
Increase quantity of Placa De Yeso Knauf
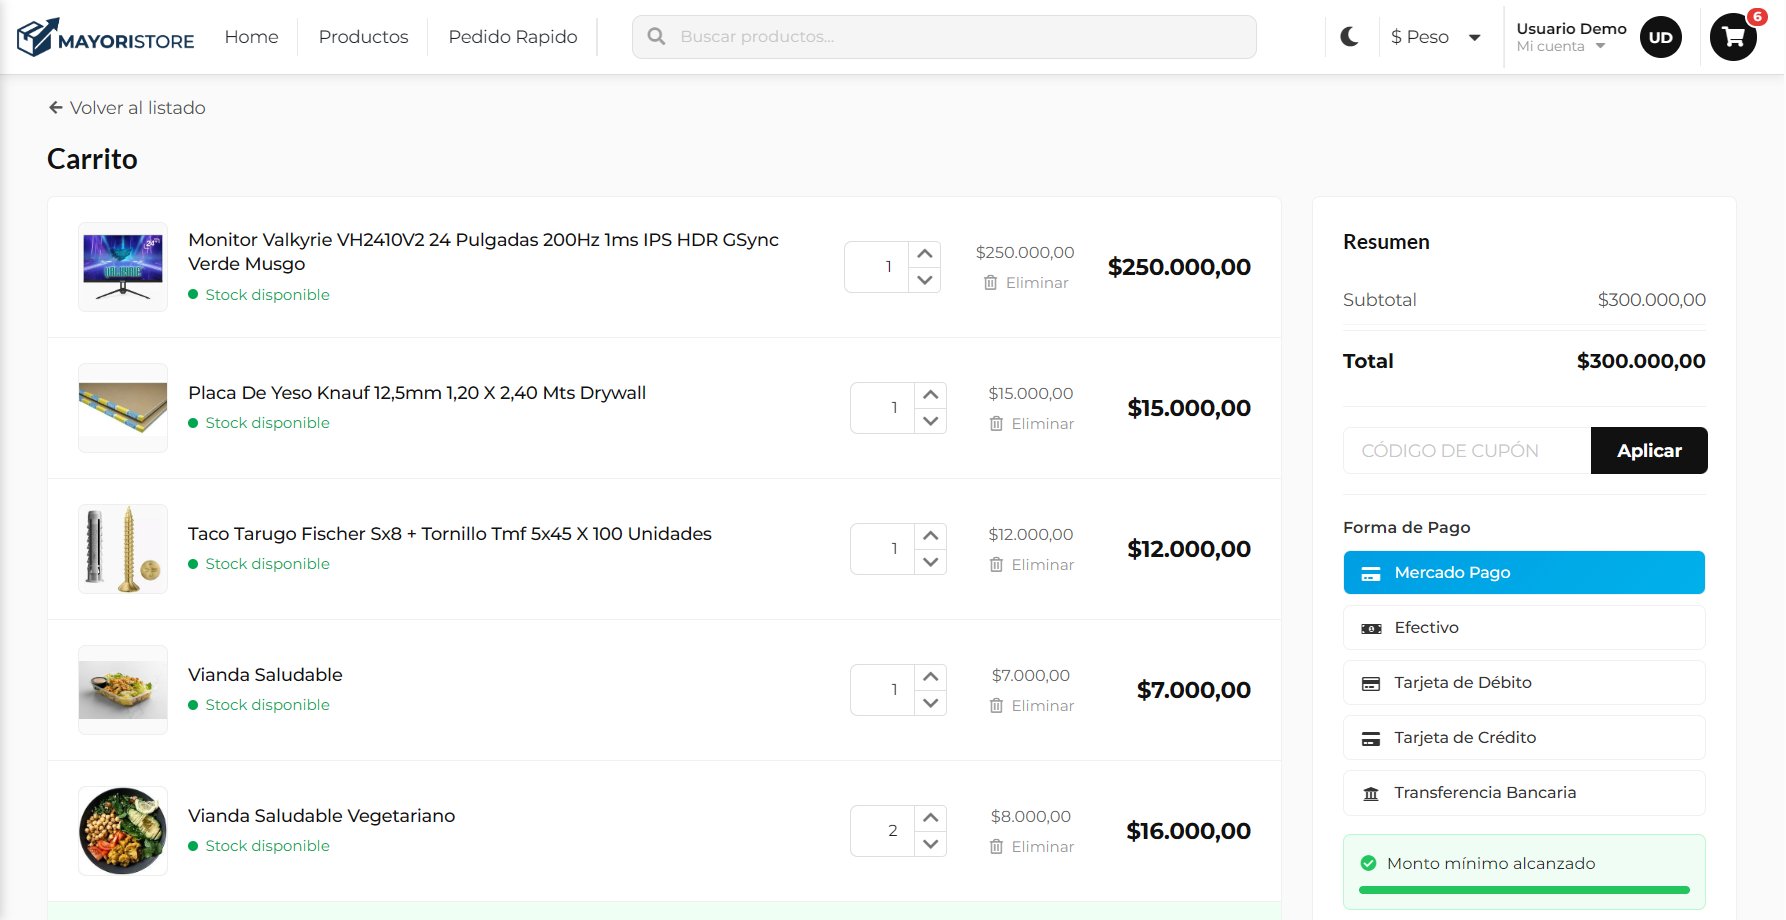(931, 395)
